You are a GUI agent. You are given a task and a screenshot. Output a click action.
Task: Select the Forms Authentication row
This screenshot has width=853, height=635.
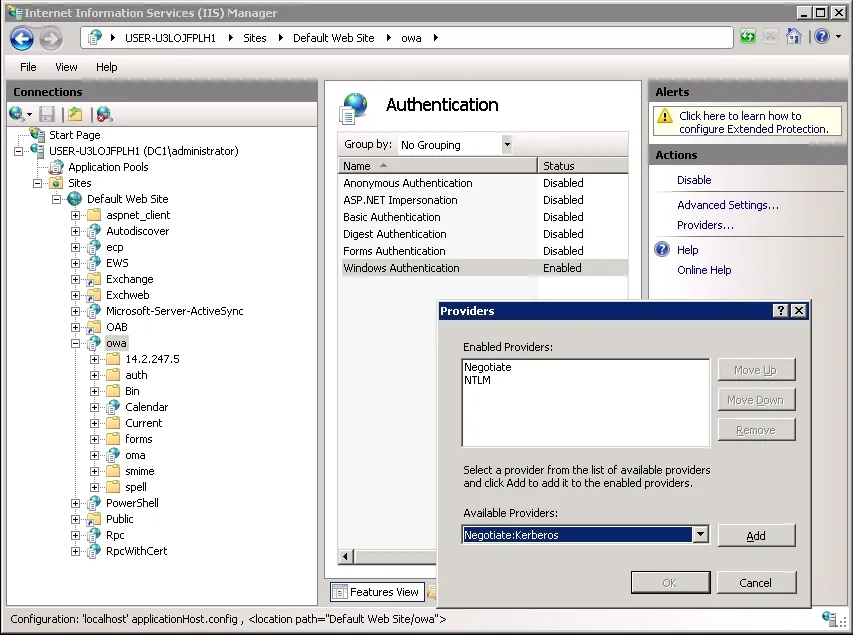click(483, 251)
